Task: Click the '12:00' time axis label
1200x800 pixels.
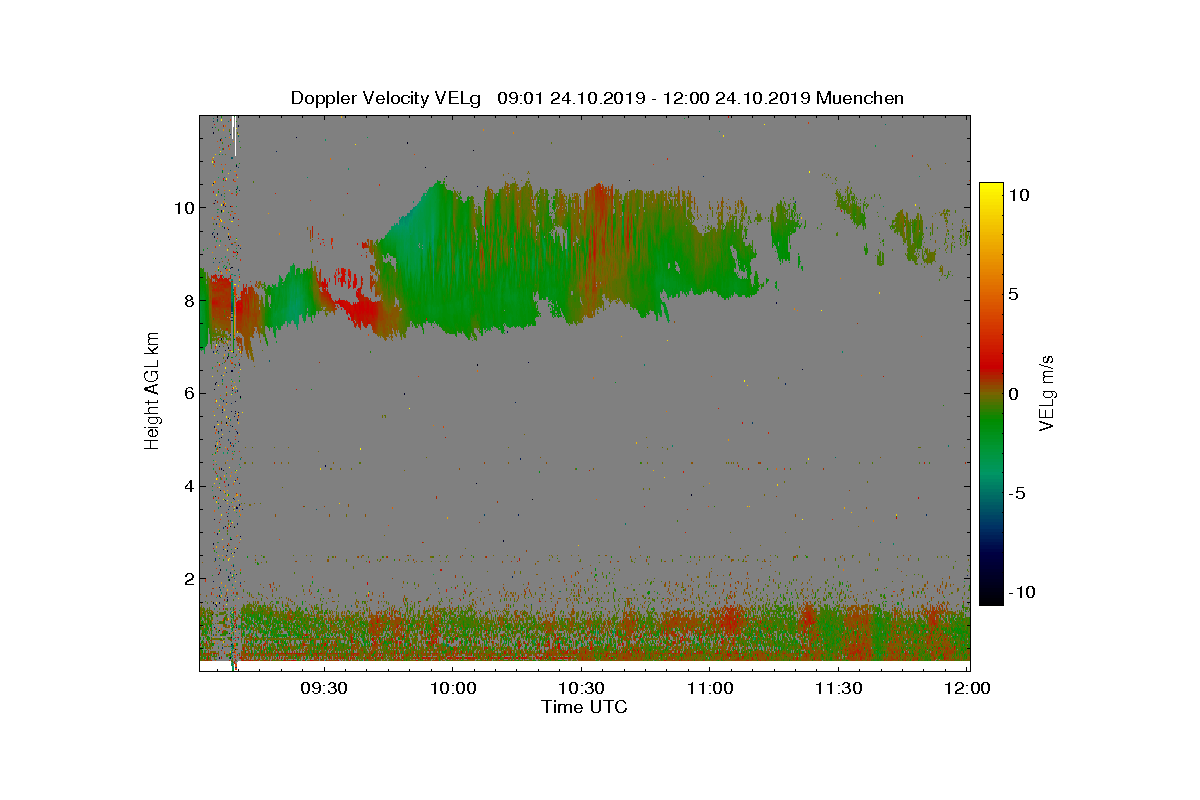Action: 967,688
